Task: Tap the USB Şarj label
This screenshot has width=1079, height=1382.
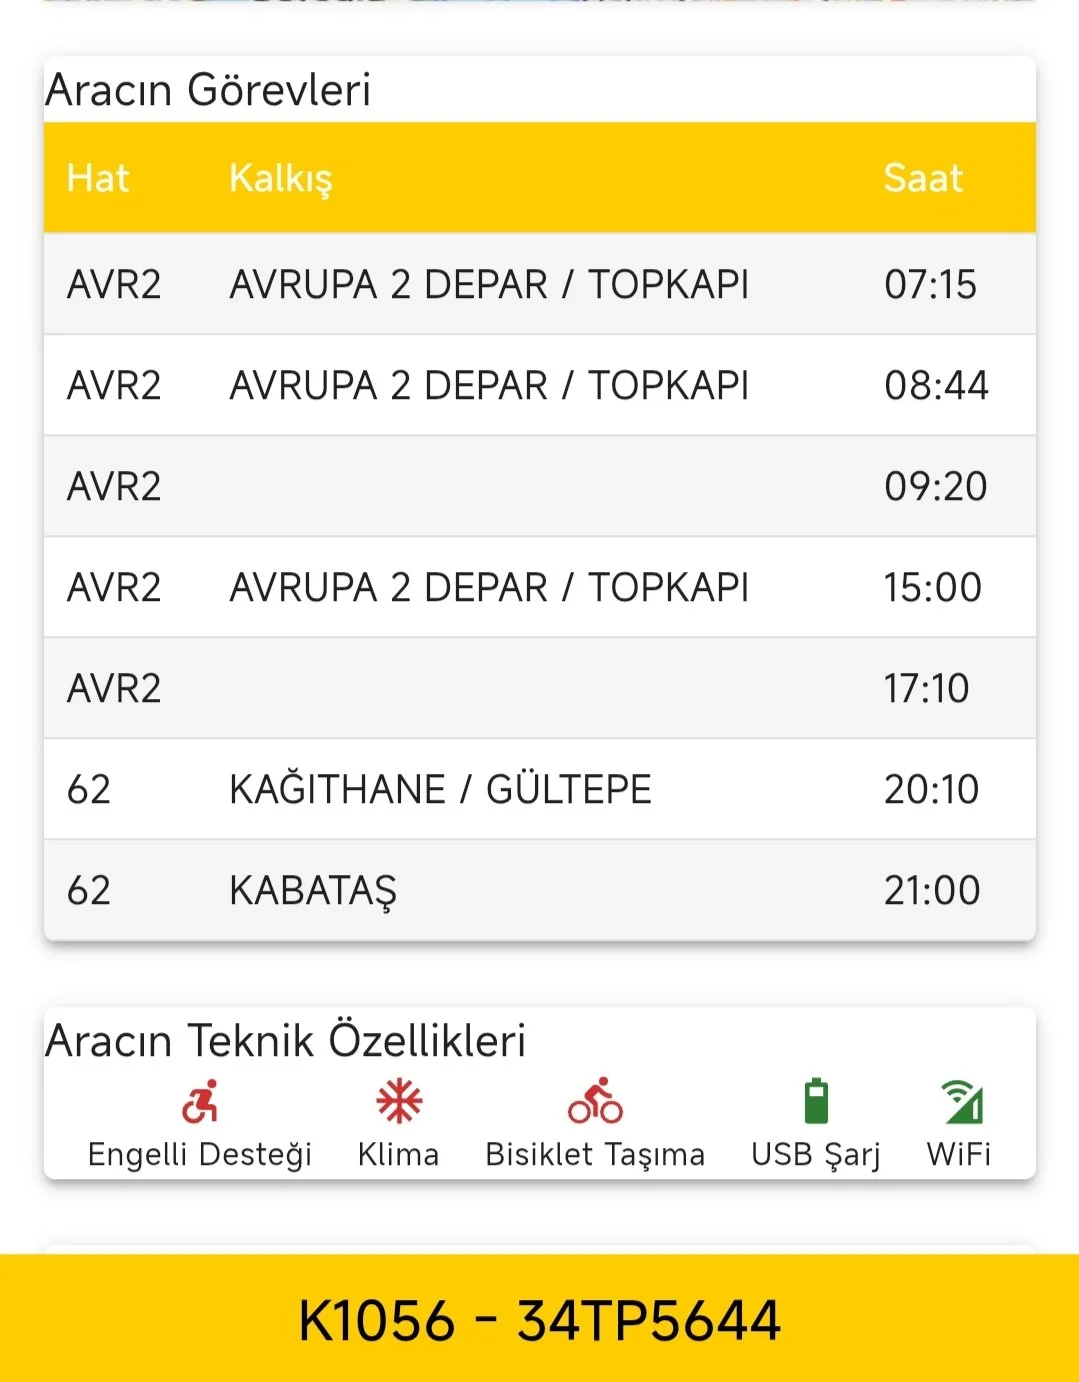Action: (816, 1154)
